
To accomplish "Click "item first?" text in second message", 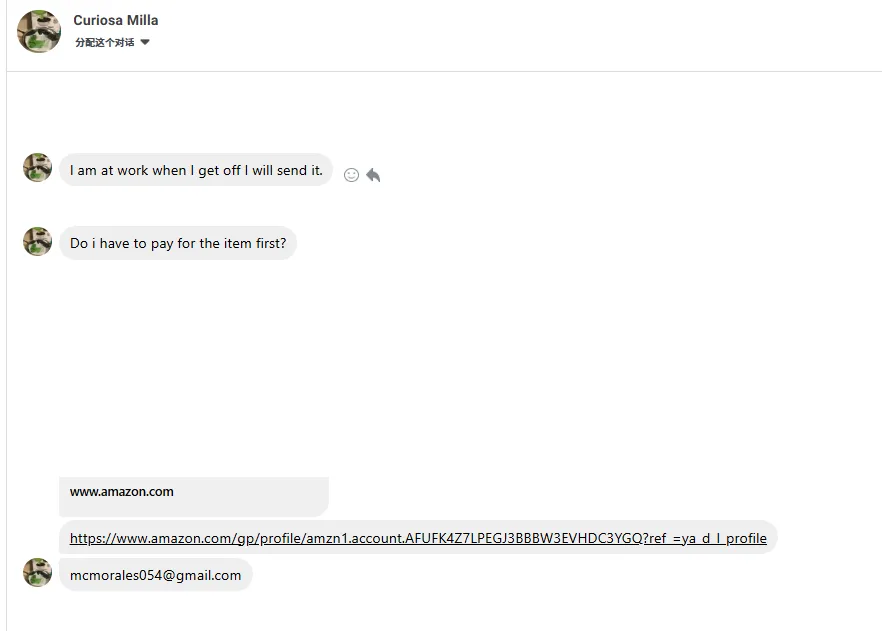I will click(x=255, y=243).
